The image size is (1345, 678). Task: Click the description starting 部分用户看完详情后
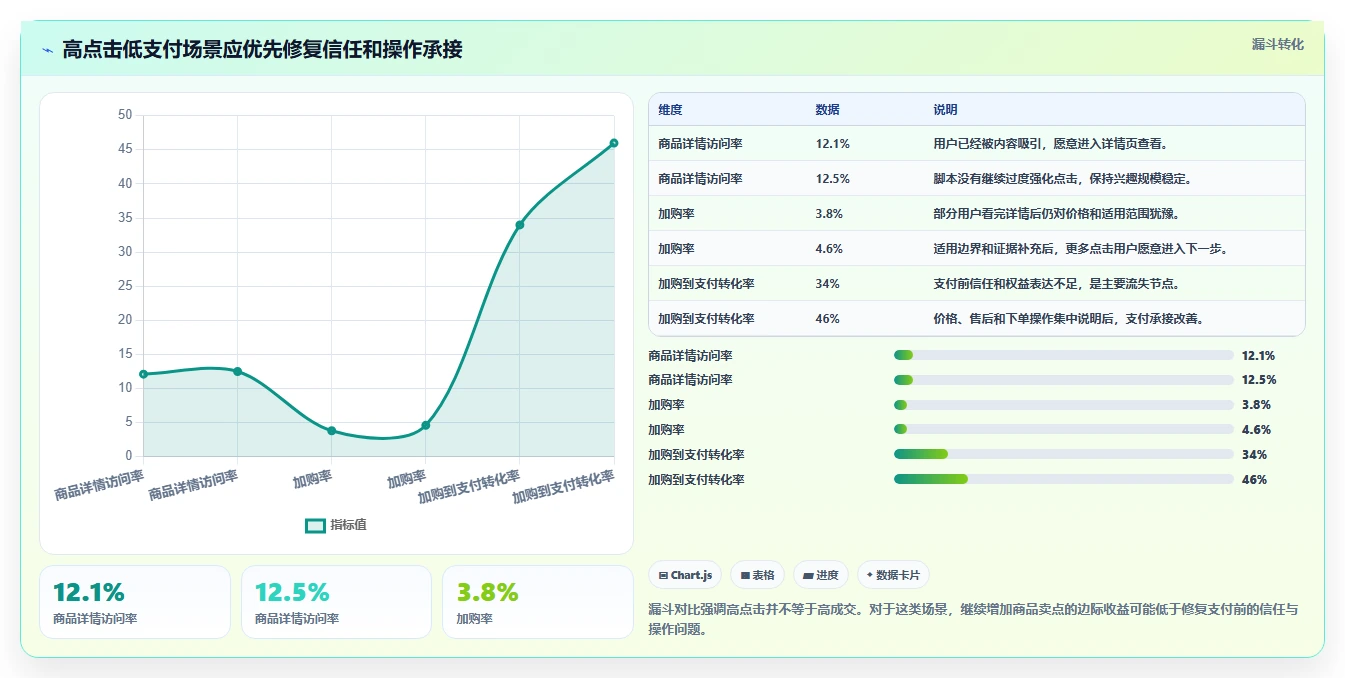tap(1057, 214)
